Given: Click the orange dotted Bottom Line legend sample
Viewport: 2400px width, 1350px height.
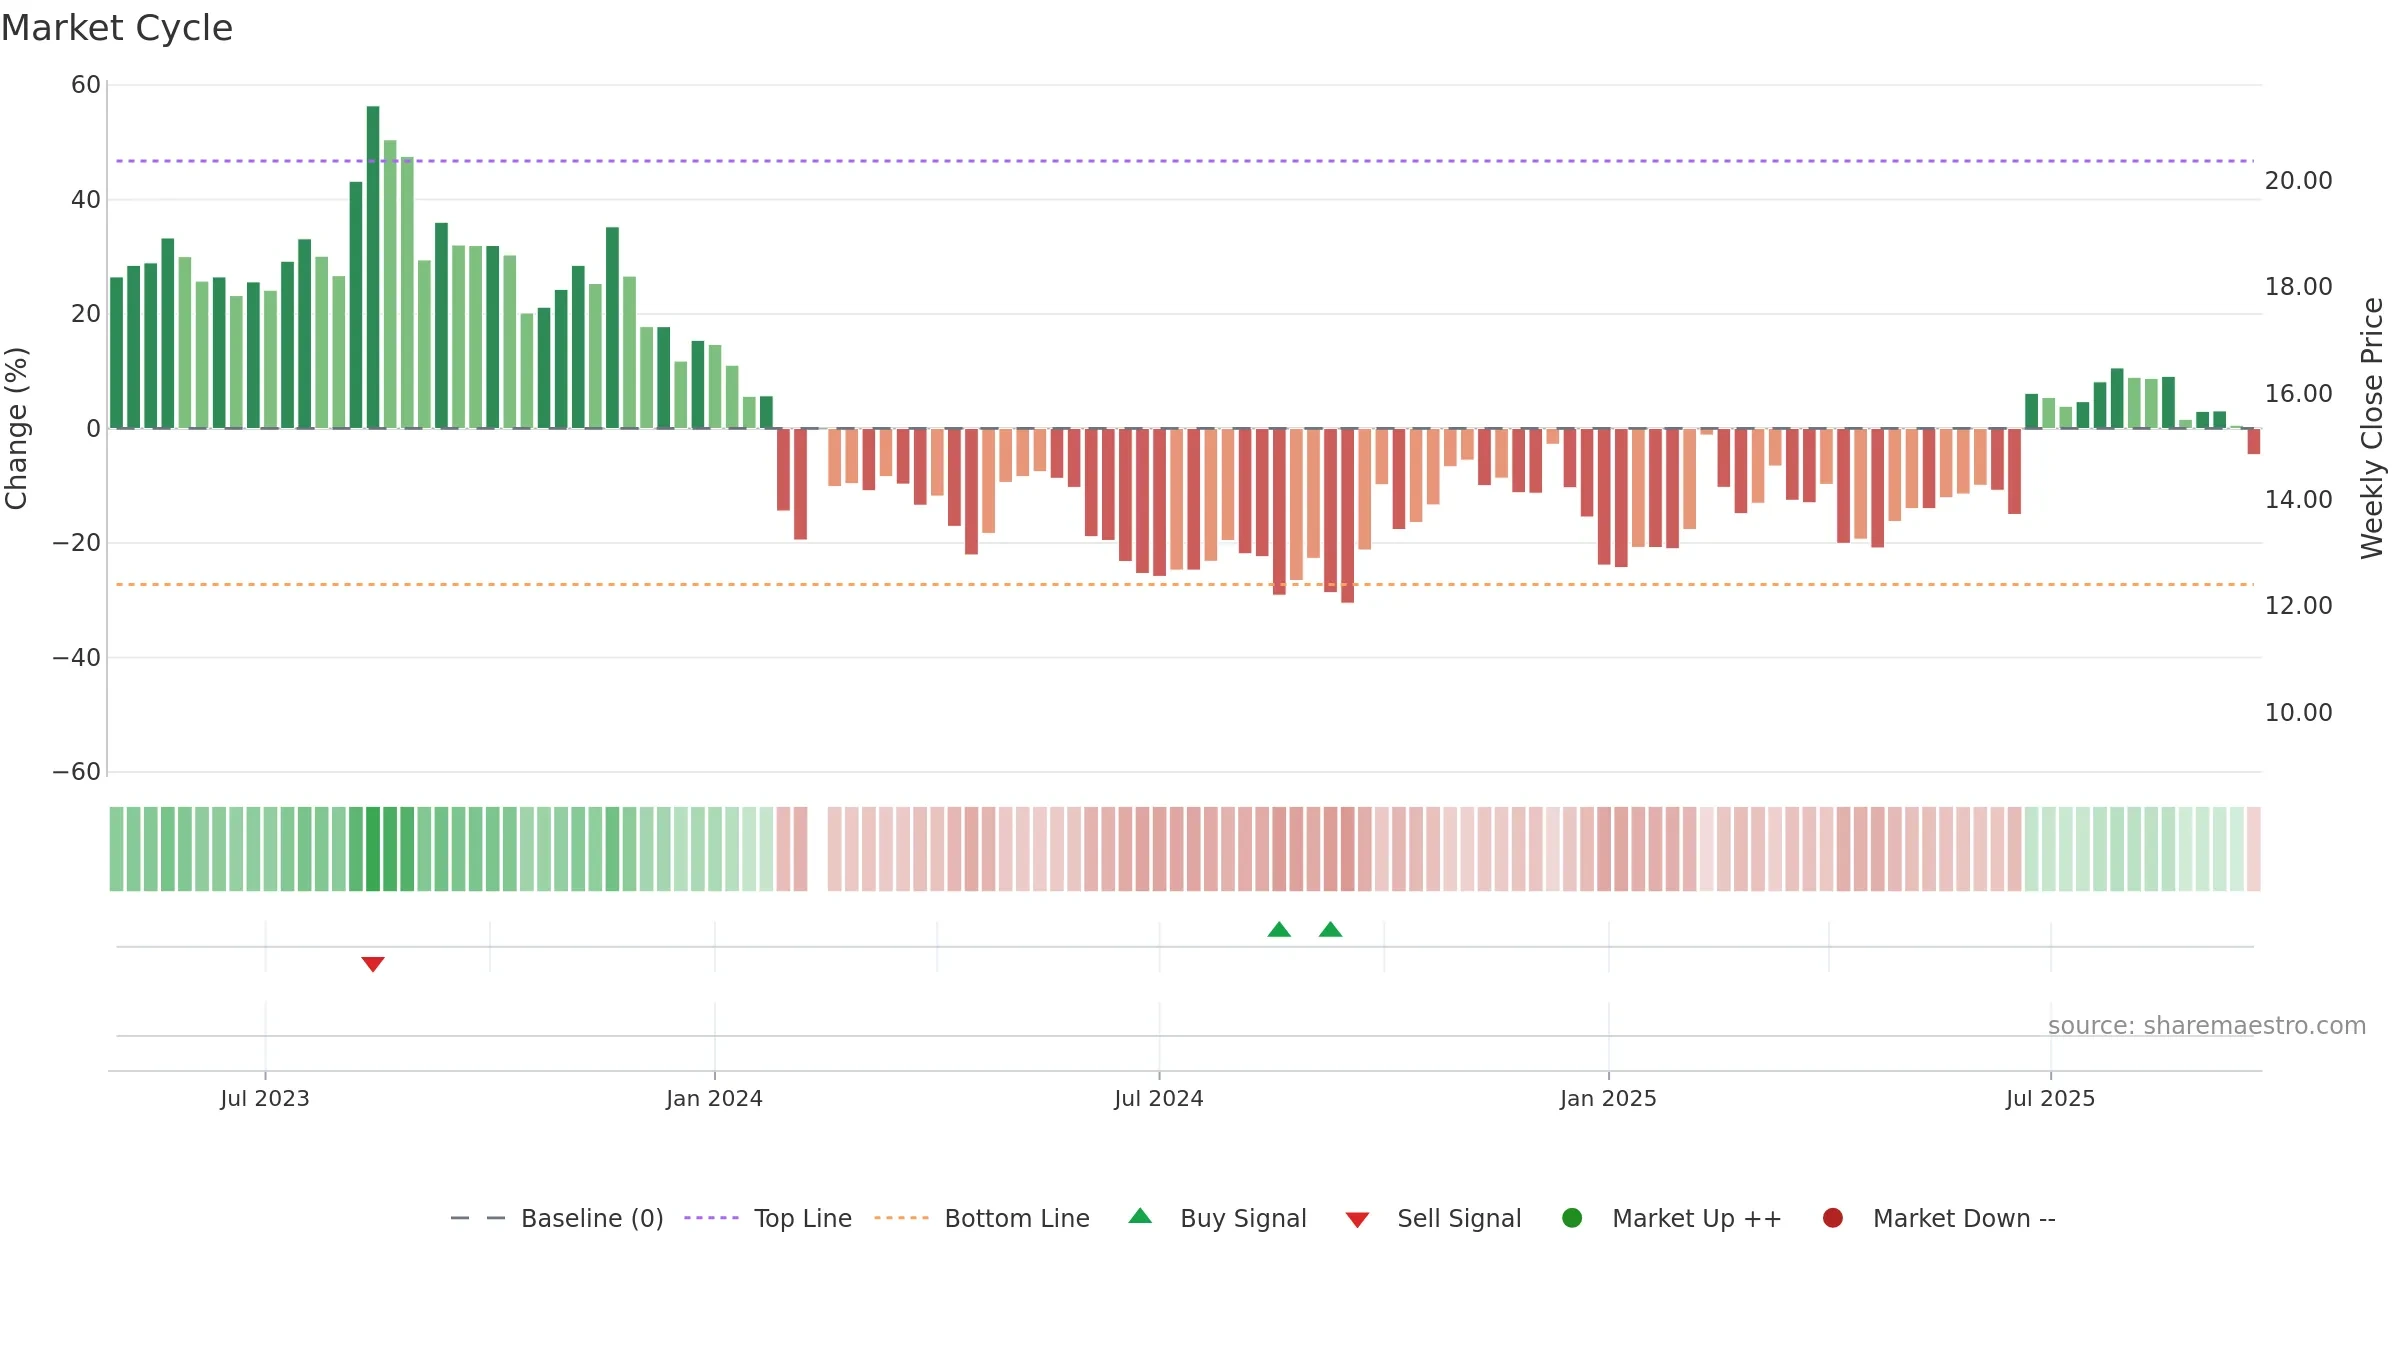Looking at the screenshot, I should pyautogui.click(x=901, y=1218).
